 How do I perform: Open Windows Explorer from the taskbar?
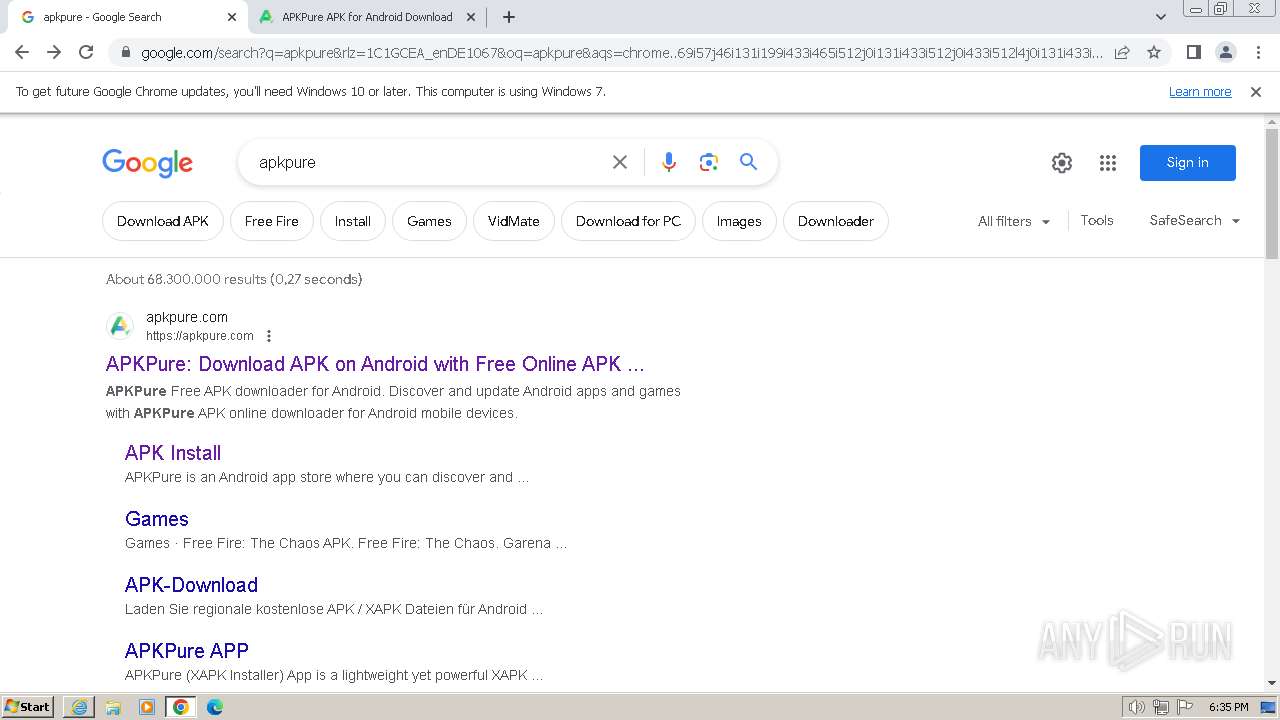click(x=113, y=707)
